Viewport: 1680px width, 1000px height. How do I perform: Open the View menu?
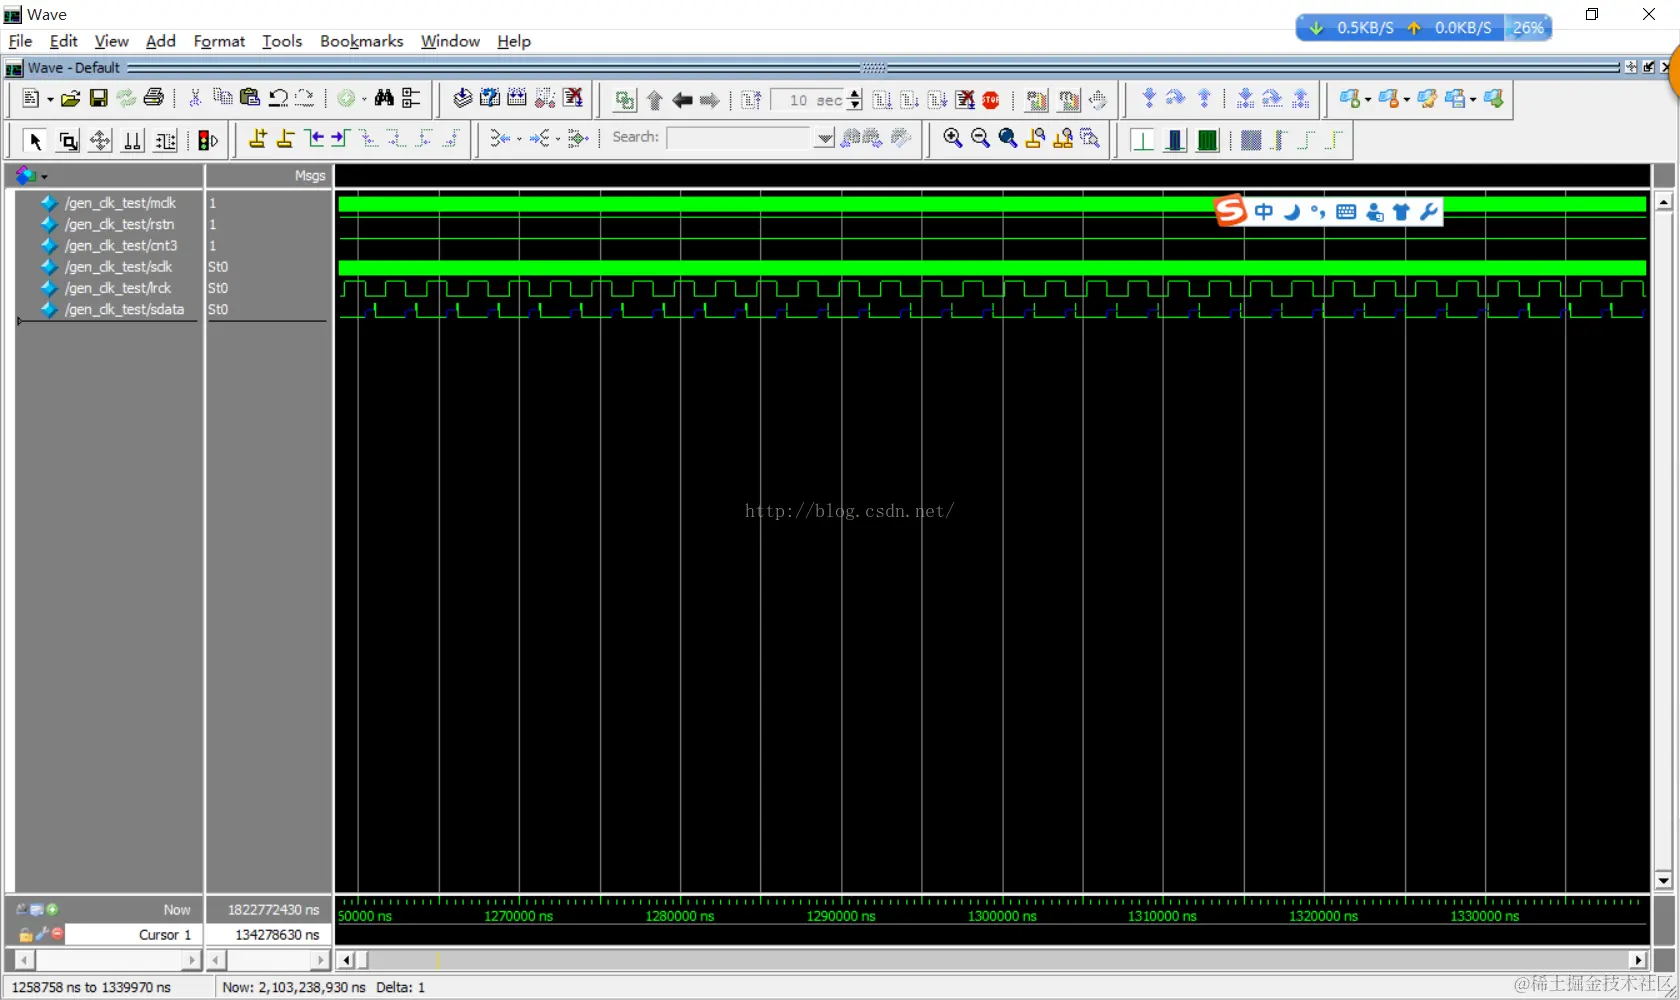point(112,41)
